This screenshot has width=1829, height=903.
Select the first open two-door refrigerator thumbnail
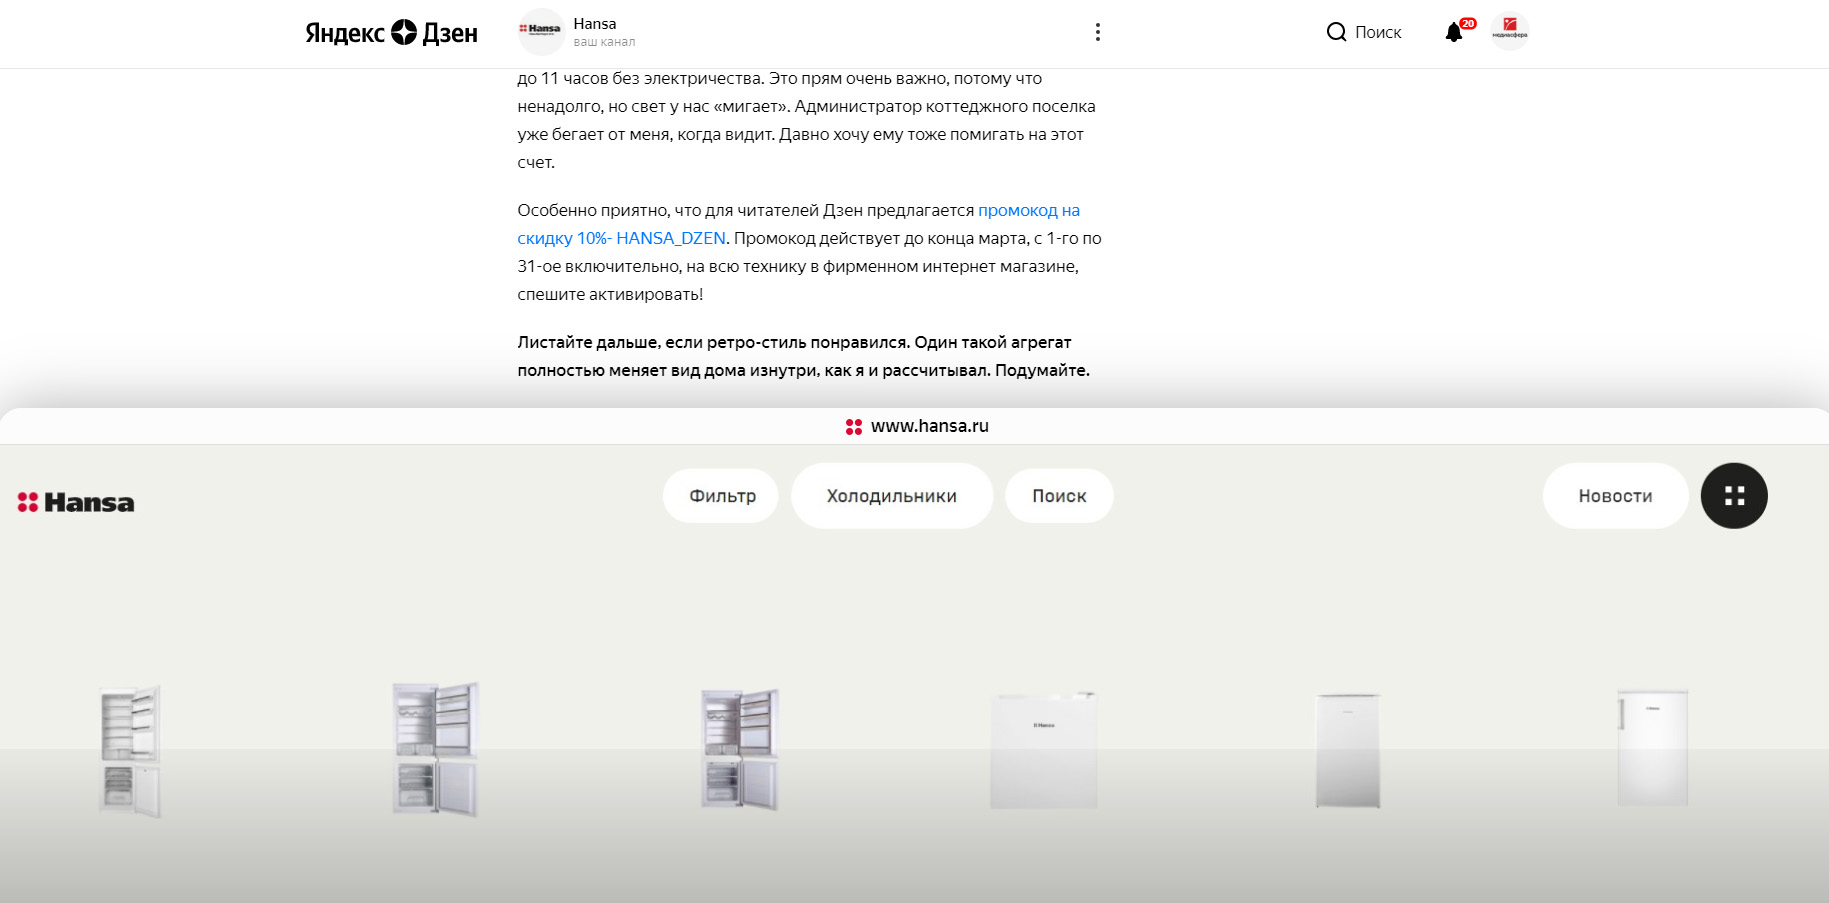click(130, 751)
